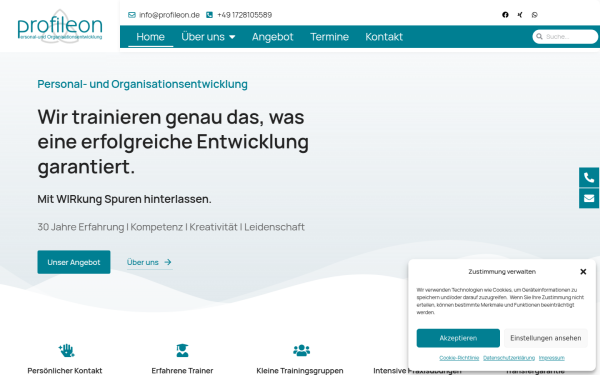Click the Persönlicher Kontakt label
600x375 pixels.
click(65, 371)
